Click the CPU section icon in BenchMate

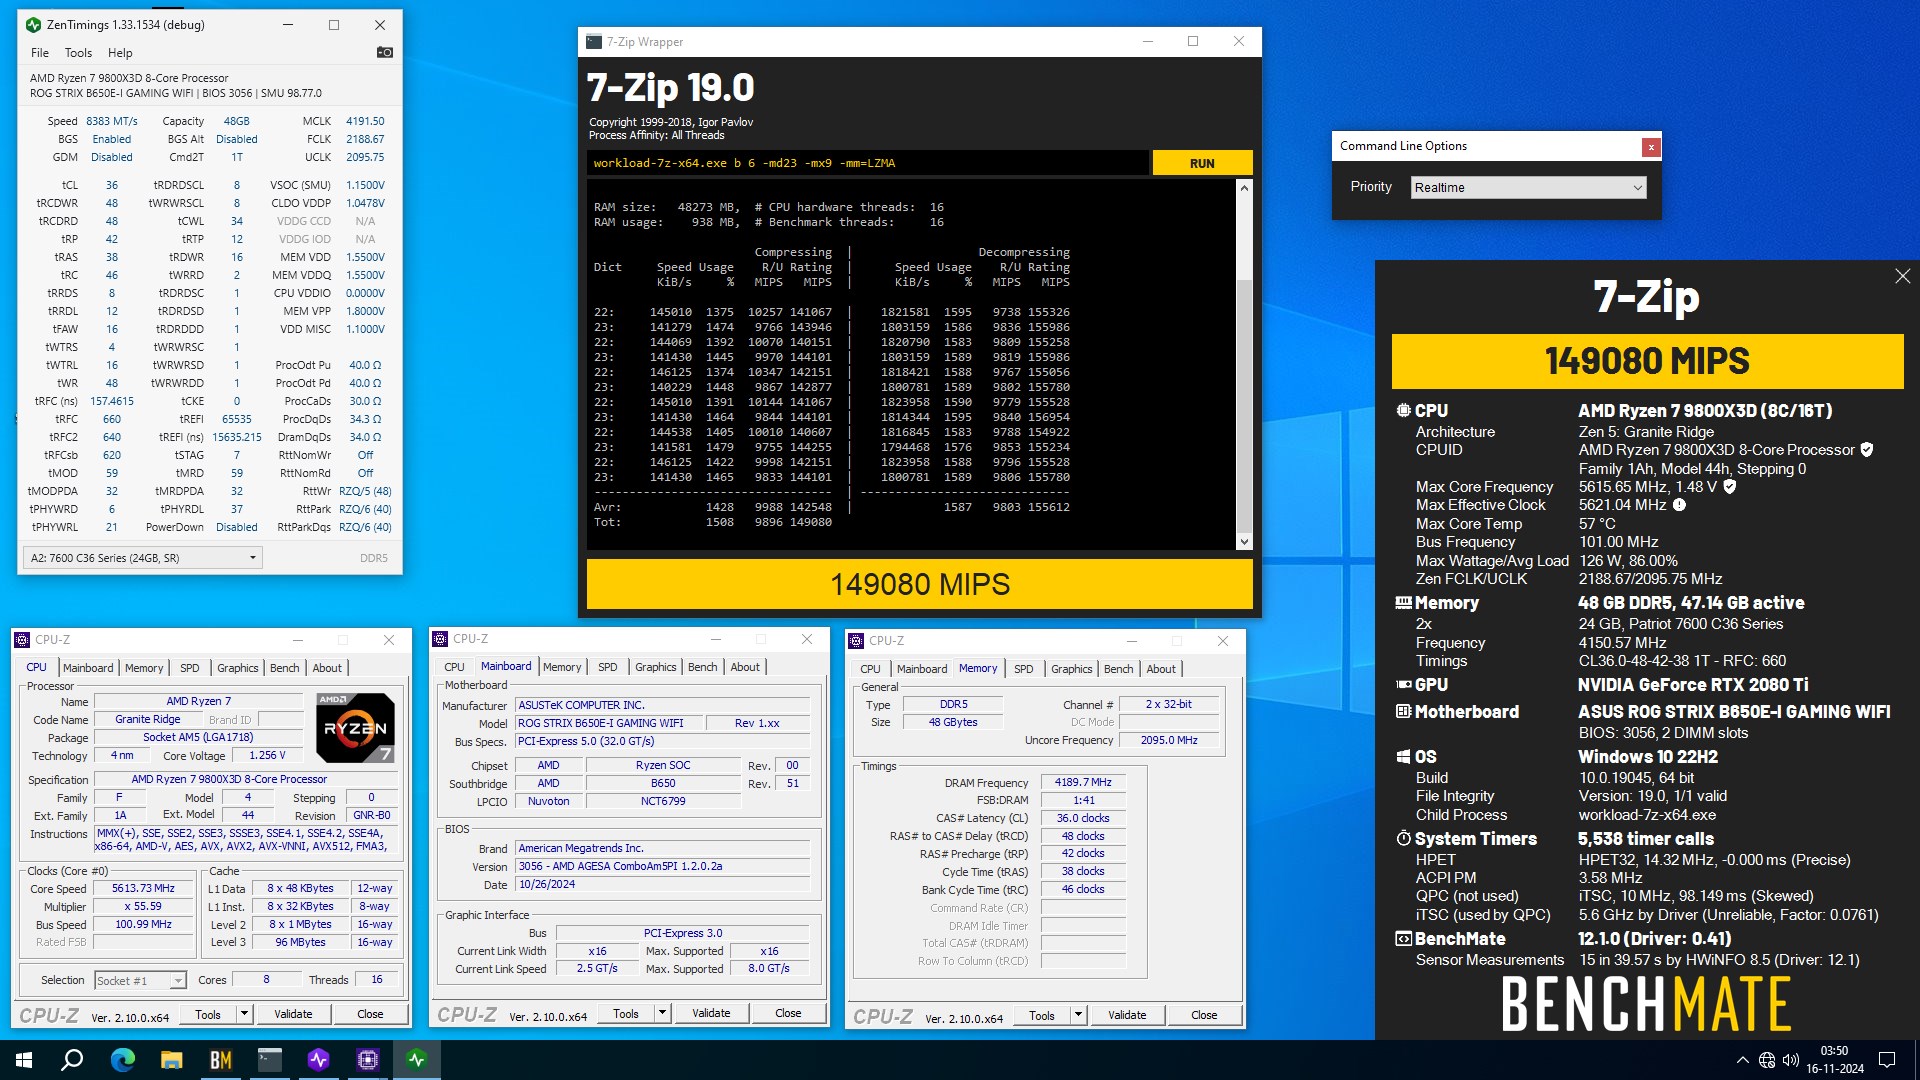pos(1403,411)
